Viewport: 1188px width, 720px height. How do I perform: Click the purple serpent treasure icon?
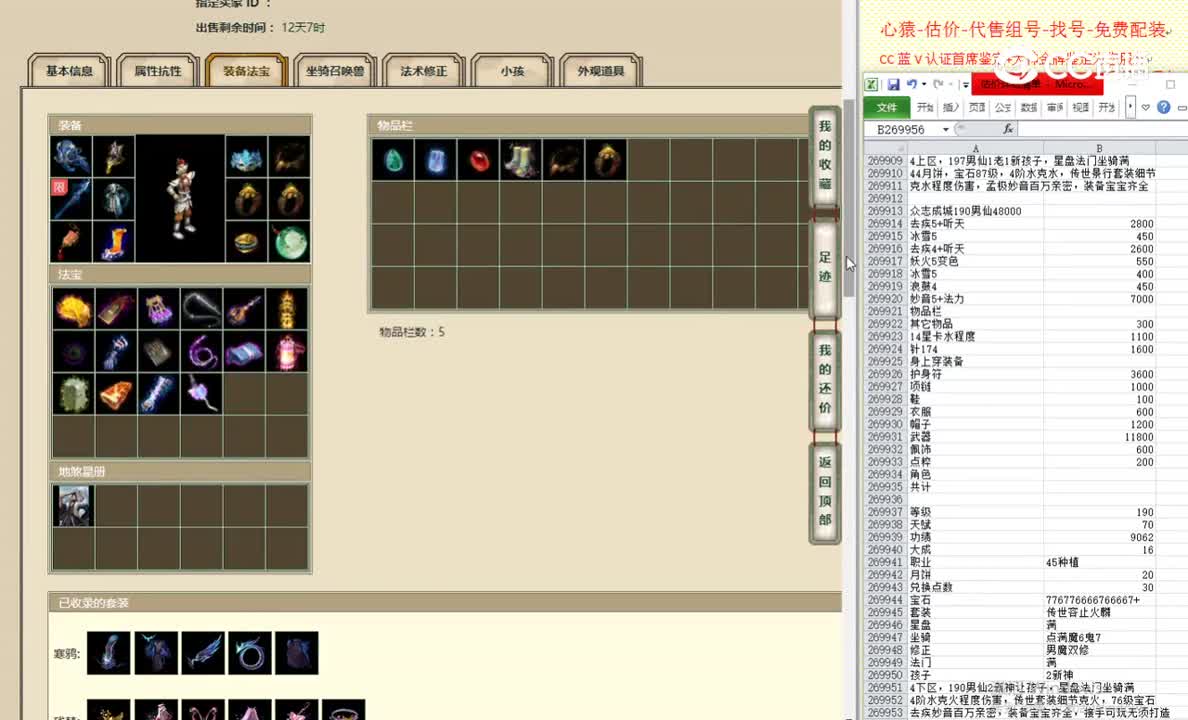coord(202,352)
